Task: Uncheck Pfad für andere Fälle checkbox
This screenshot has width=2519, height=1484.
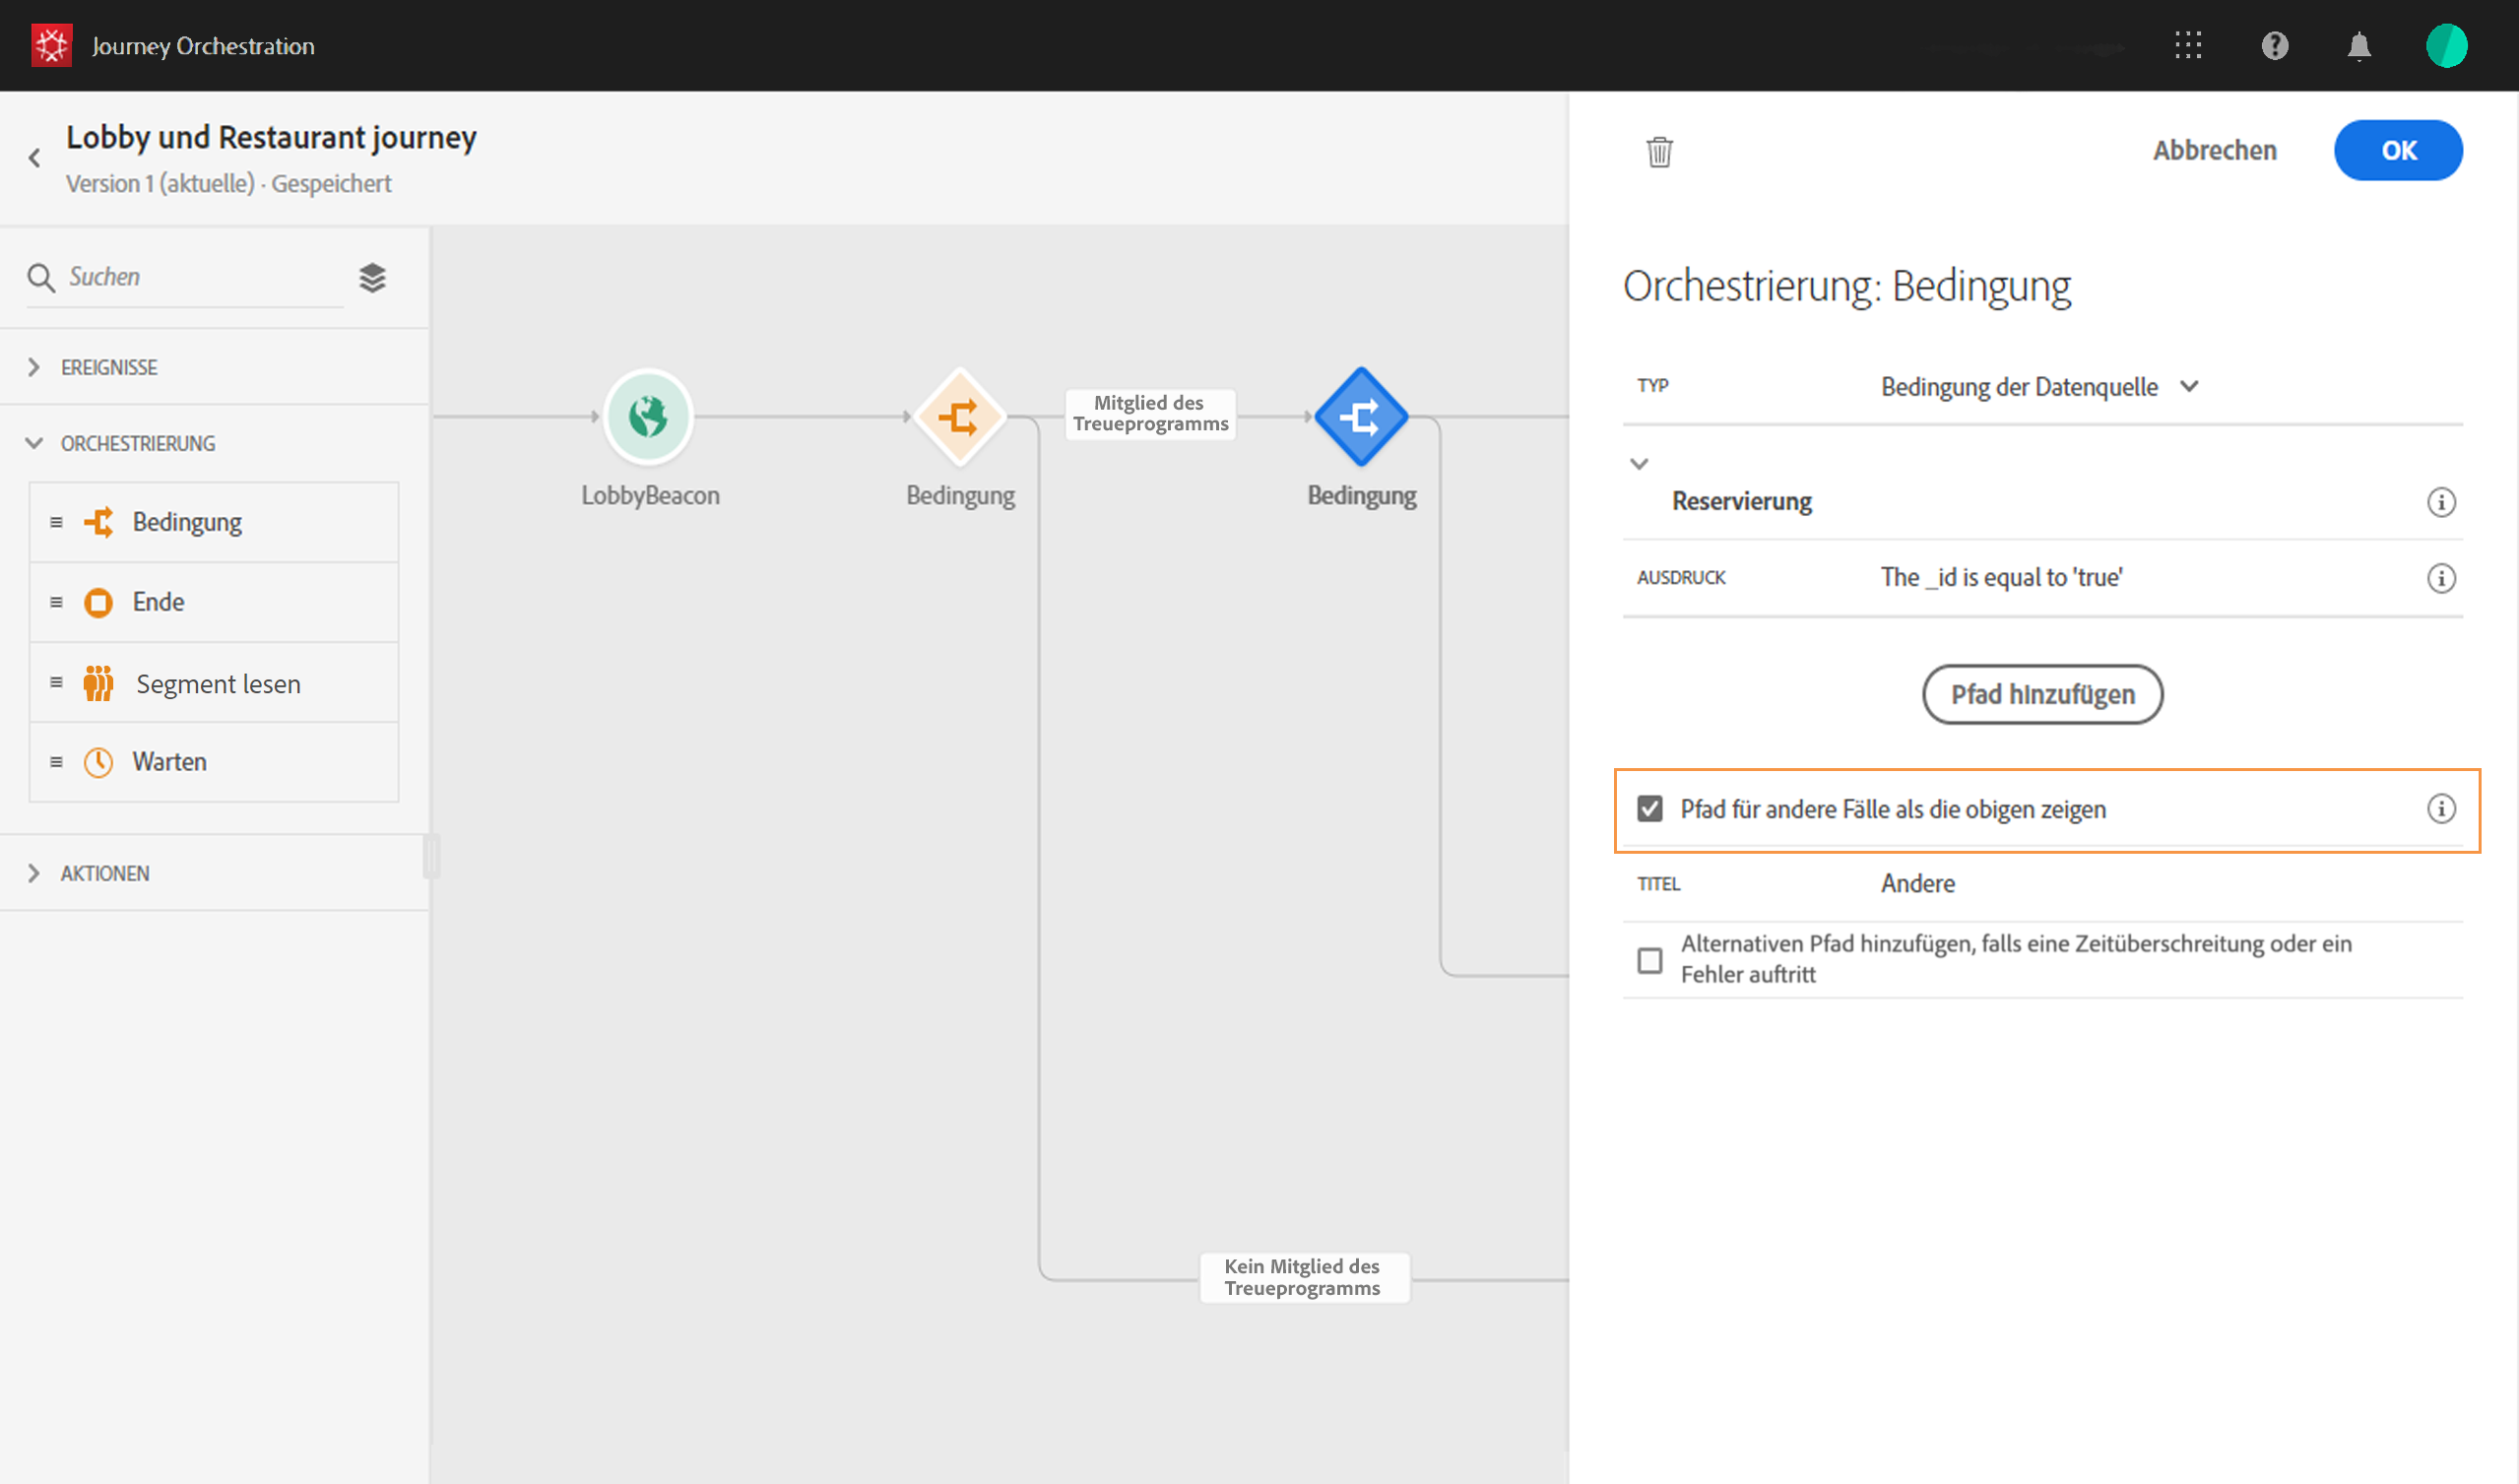Action: coord(1650,808)
